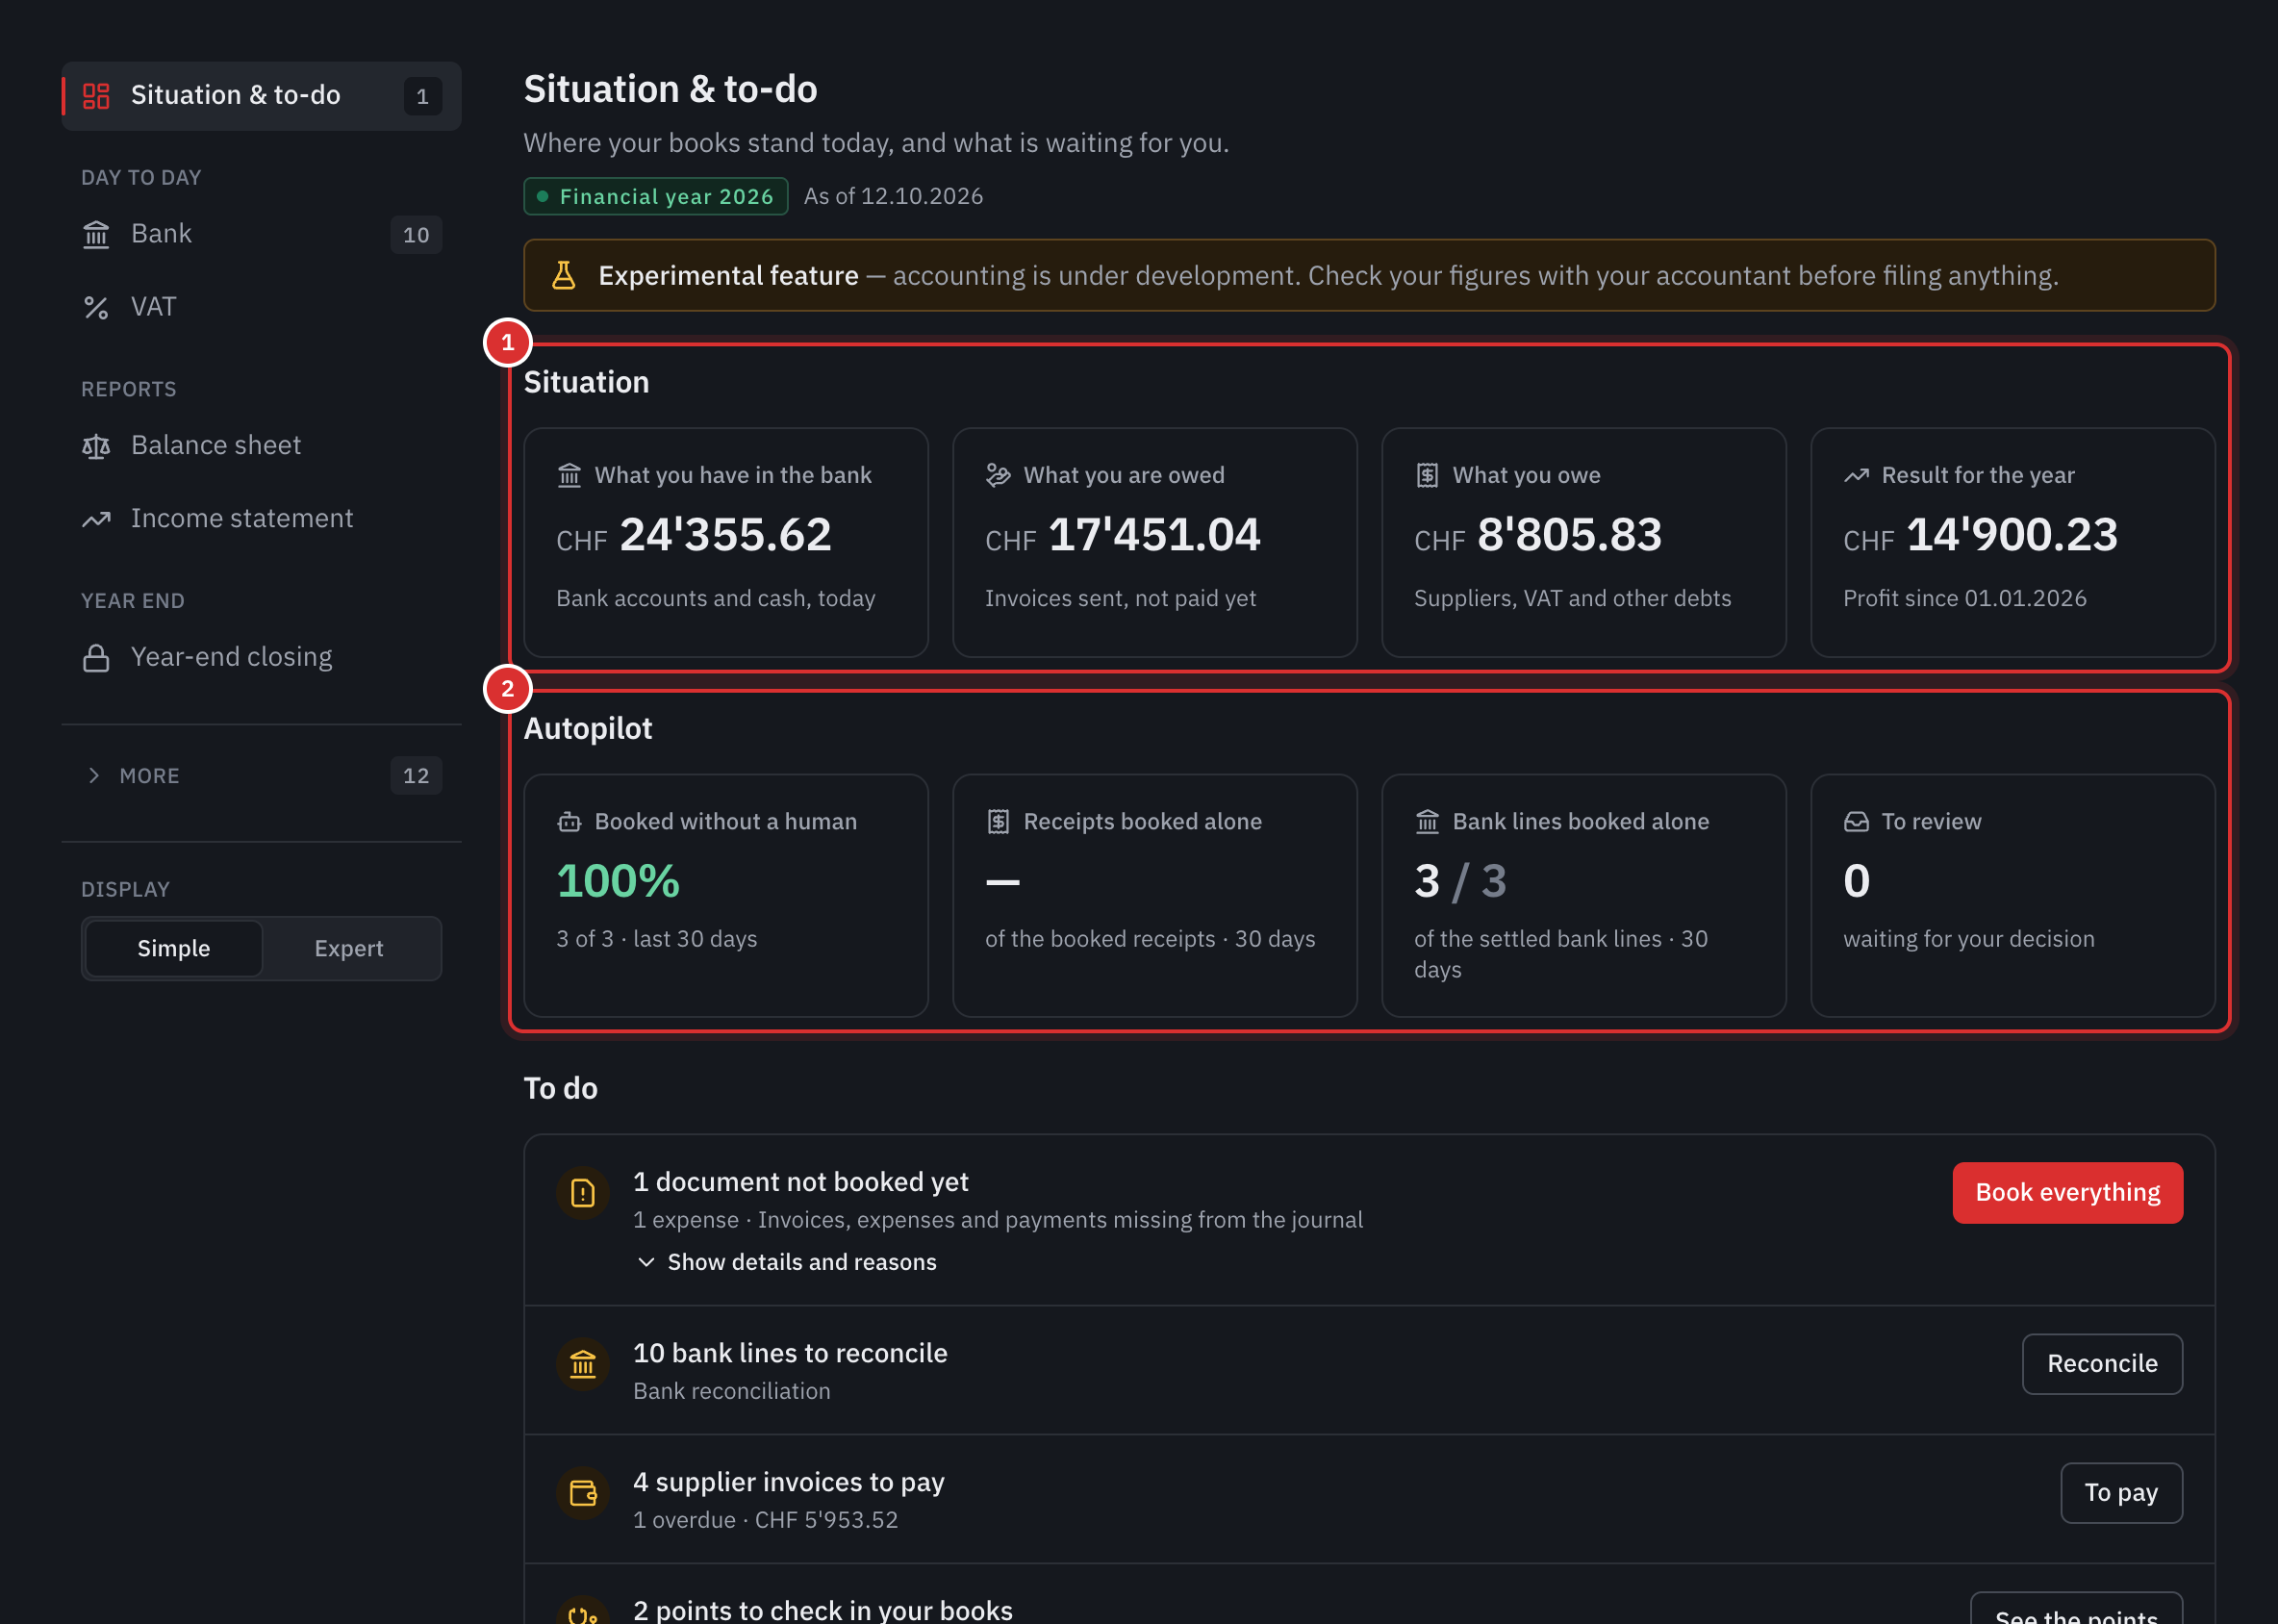This screenshot has width=2278, height=1624.
Task: Click the 'To pay' button
Action: 2121,1493
